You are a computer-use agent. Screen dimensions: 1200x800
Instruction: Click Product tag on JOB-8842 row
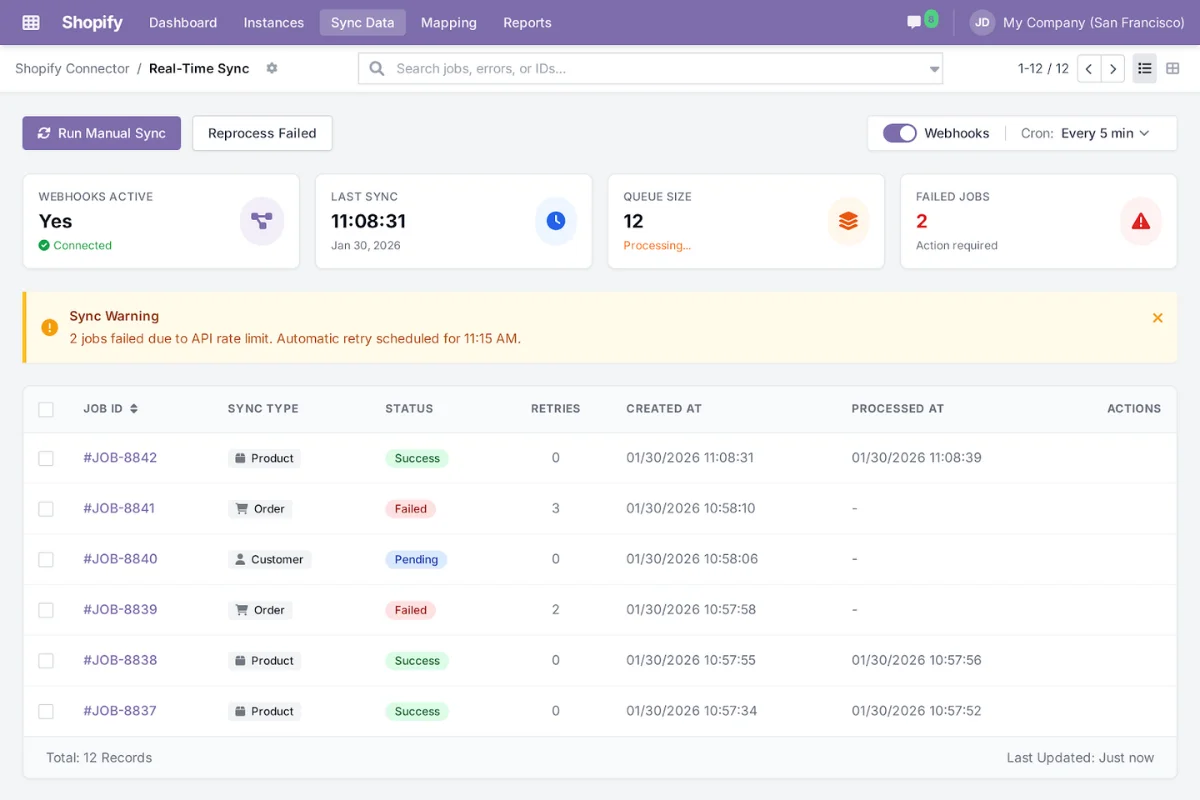tap(264, 458)
